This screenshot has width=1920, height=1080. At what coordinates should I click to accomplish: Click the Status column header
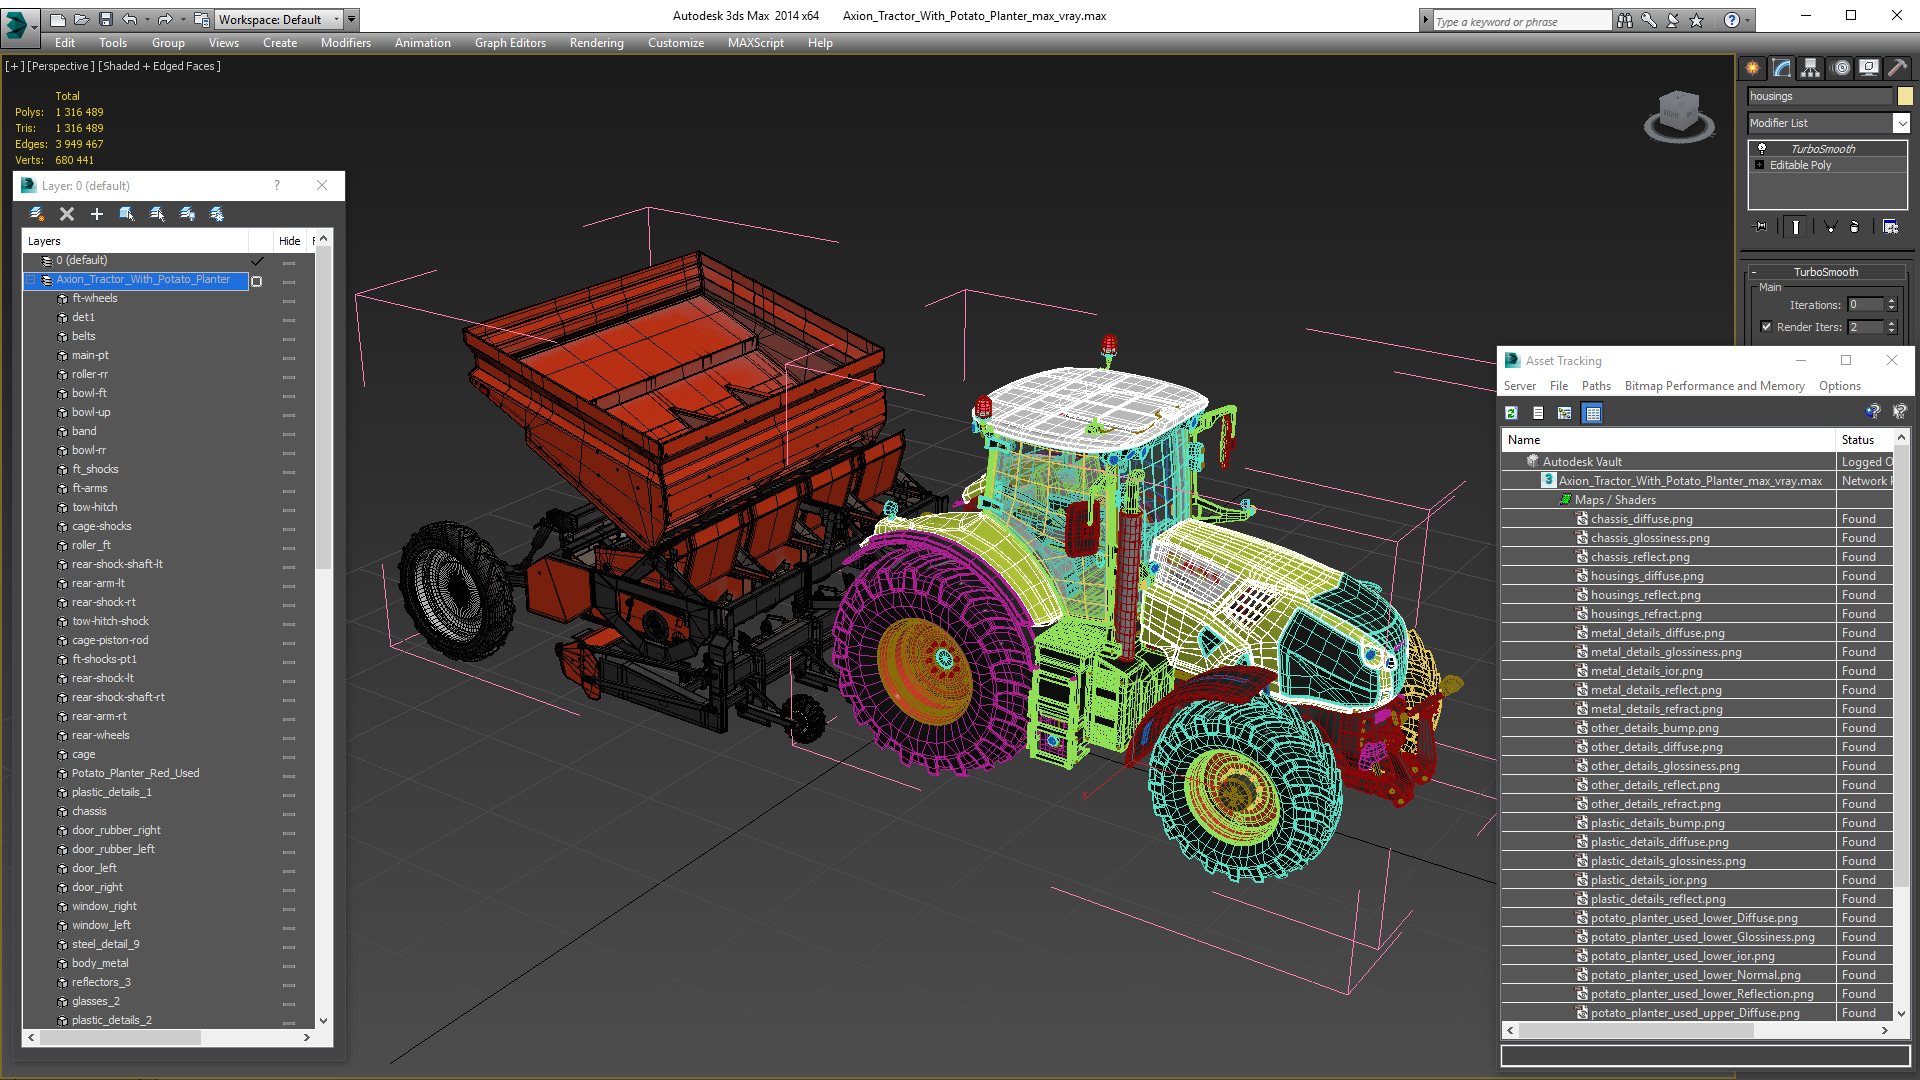click(x=1864, y=440)
